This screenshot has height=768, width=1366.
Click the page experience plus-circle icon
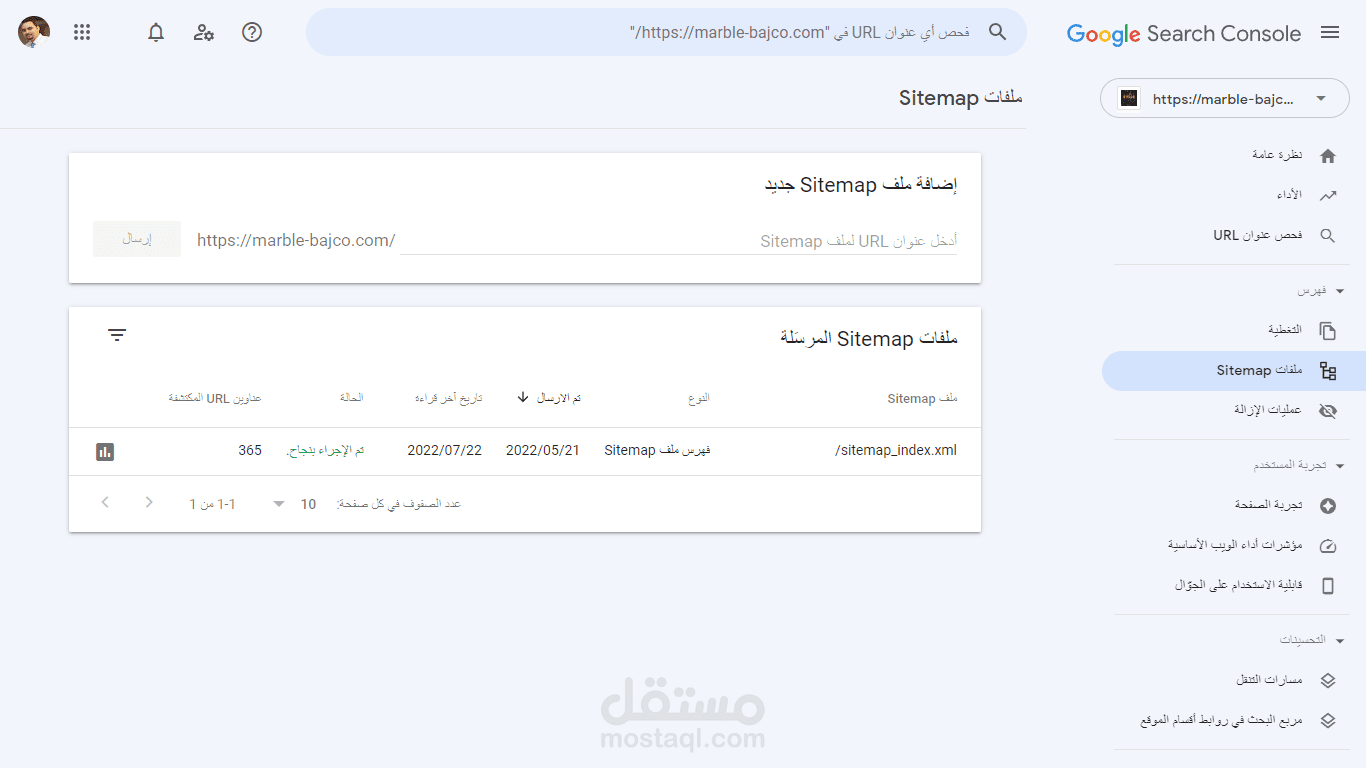1328,506
